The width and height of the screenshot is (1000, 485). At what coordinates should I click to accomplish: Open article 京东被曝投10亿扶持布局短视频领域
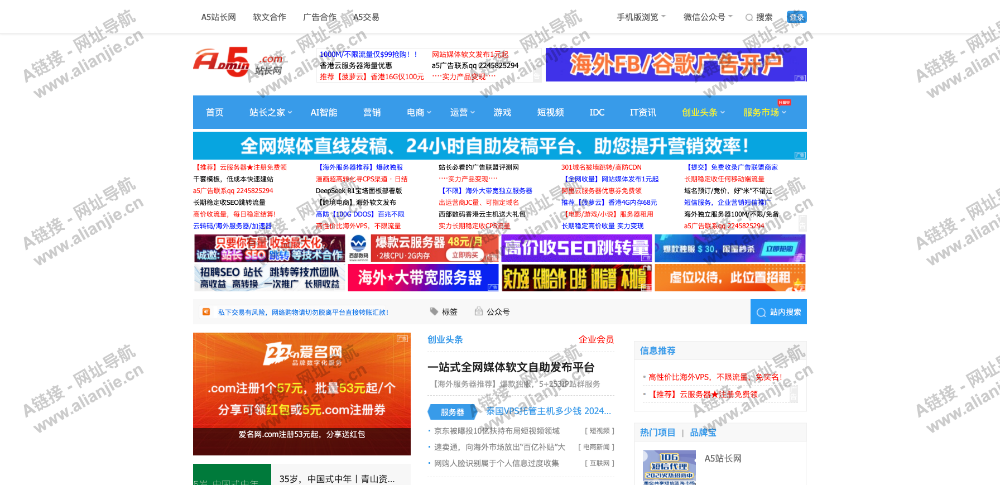pos(497,431)
